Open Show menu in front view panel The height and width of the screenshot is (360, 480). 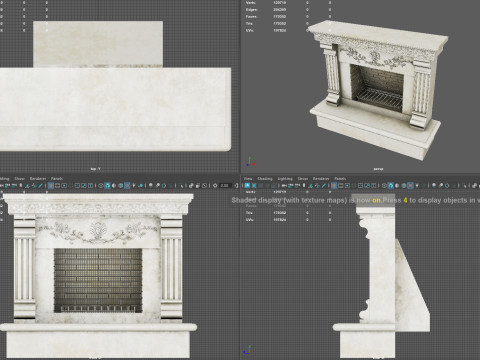pos(20,179)
